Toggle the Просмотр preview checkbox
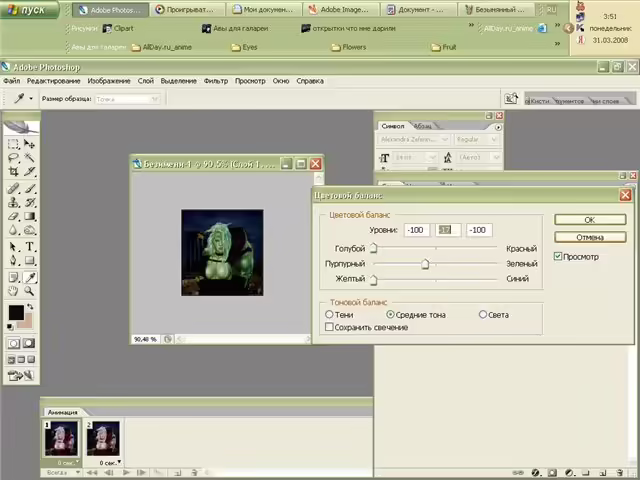 pyautogui.click(x=558, y=256)
